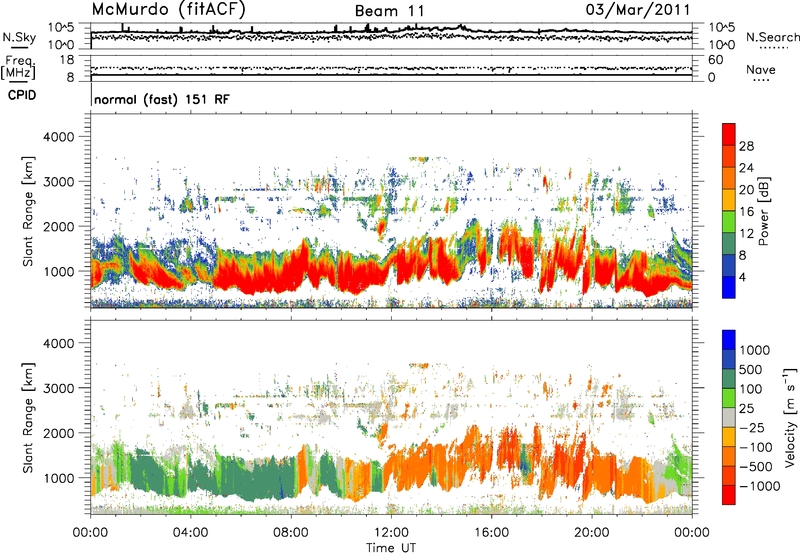Click the 04:00 time axis tick label
The image size is (800, 554).
[x=191, y=533]
